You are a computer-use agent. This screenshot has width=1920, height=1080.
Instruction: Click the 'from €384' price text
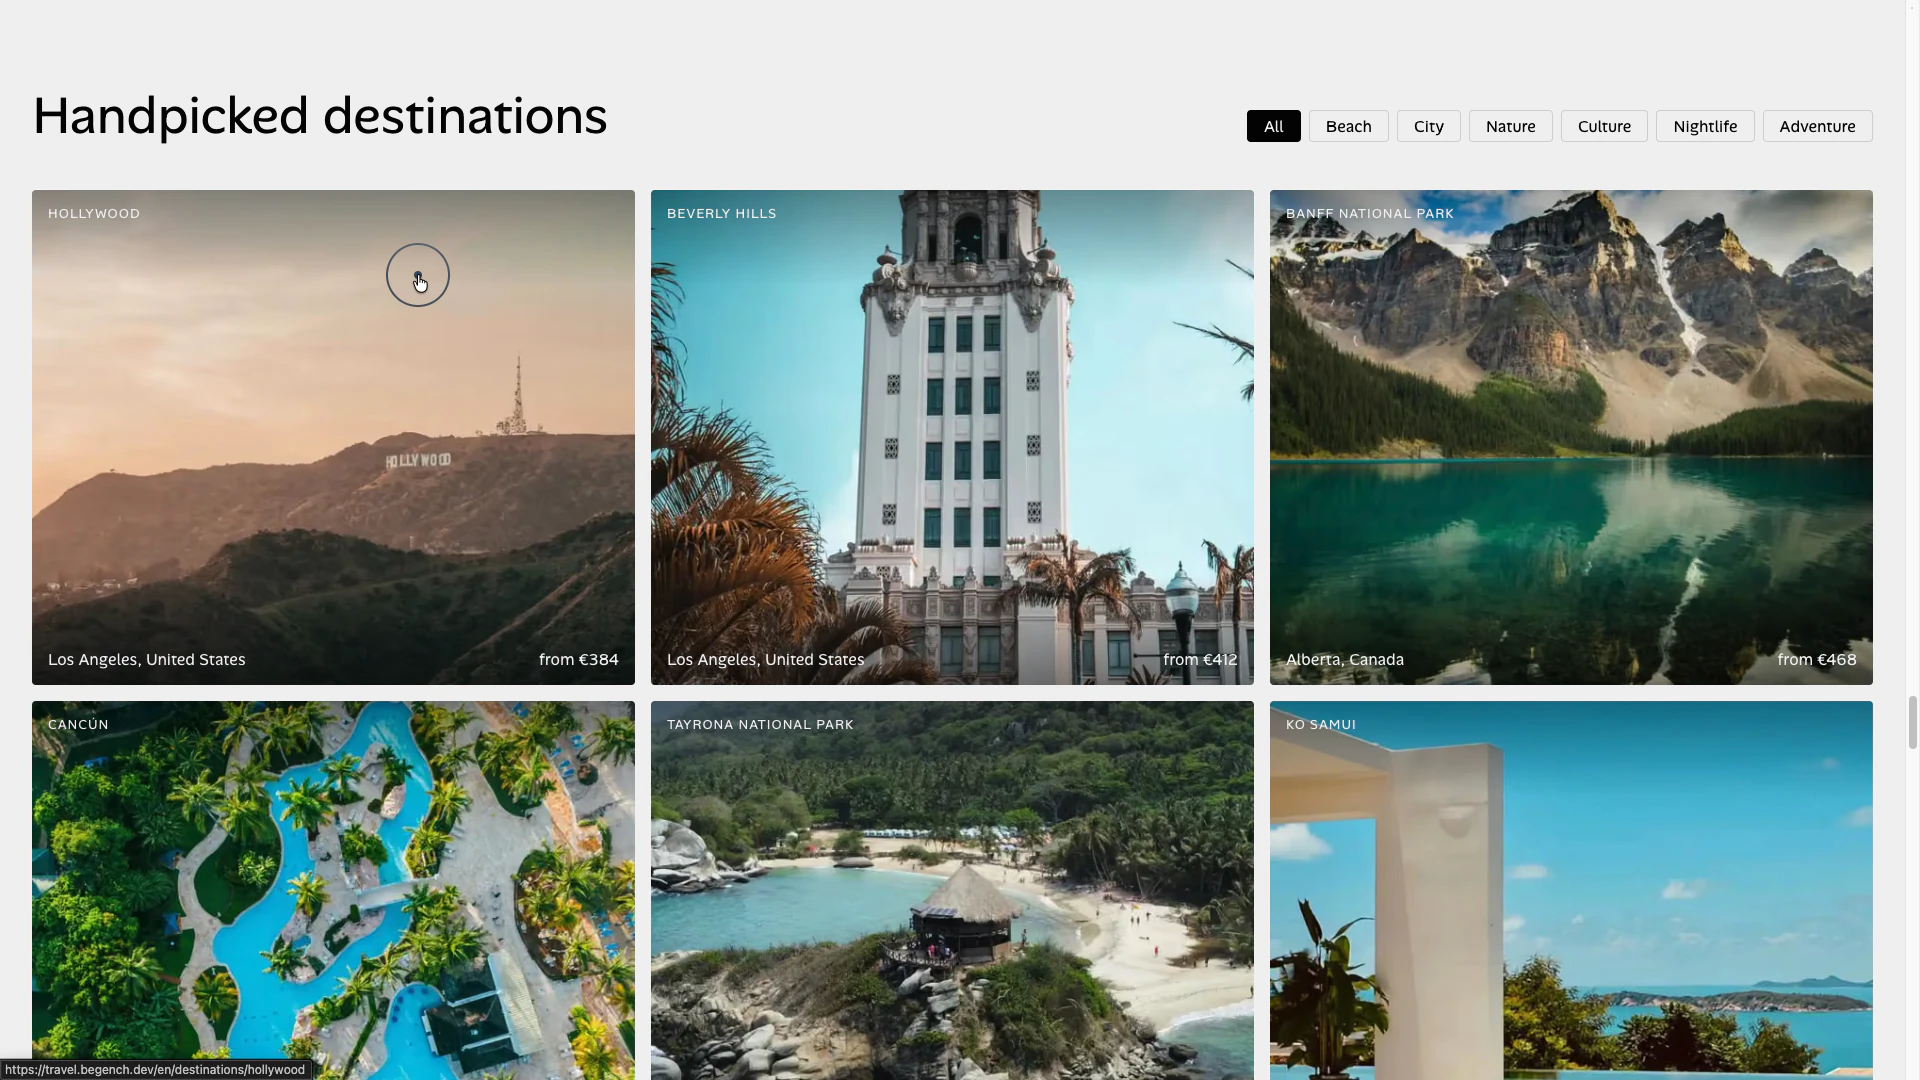pyautogui.click(x=578, y=660)
